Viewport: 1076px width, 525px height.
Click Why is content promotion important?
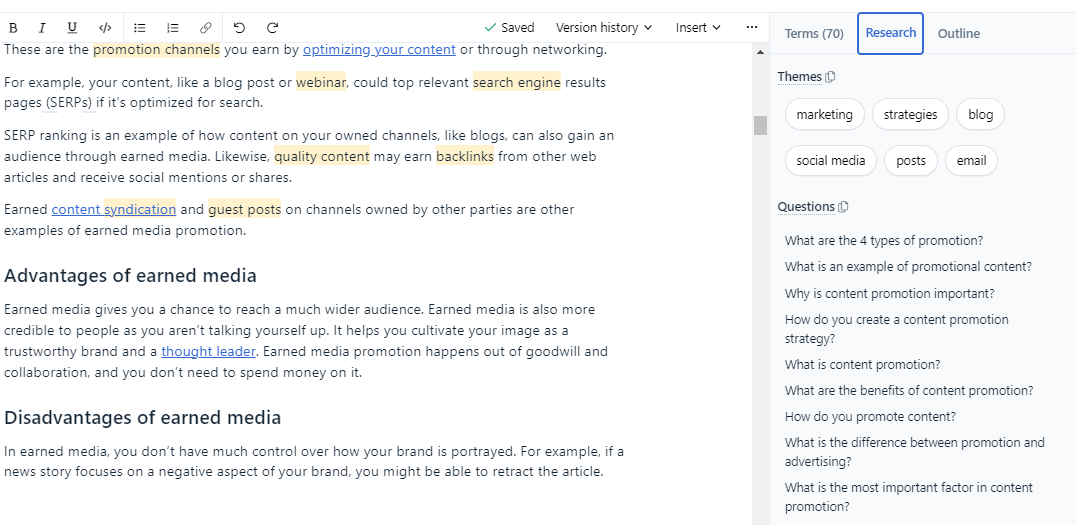[889, 294]
